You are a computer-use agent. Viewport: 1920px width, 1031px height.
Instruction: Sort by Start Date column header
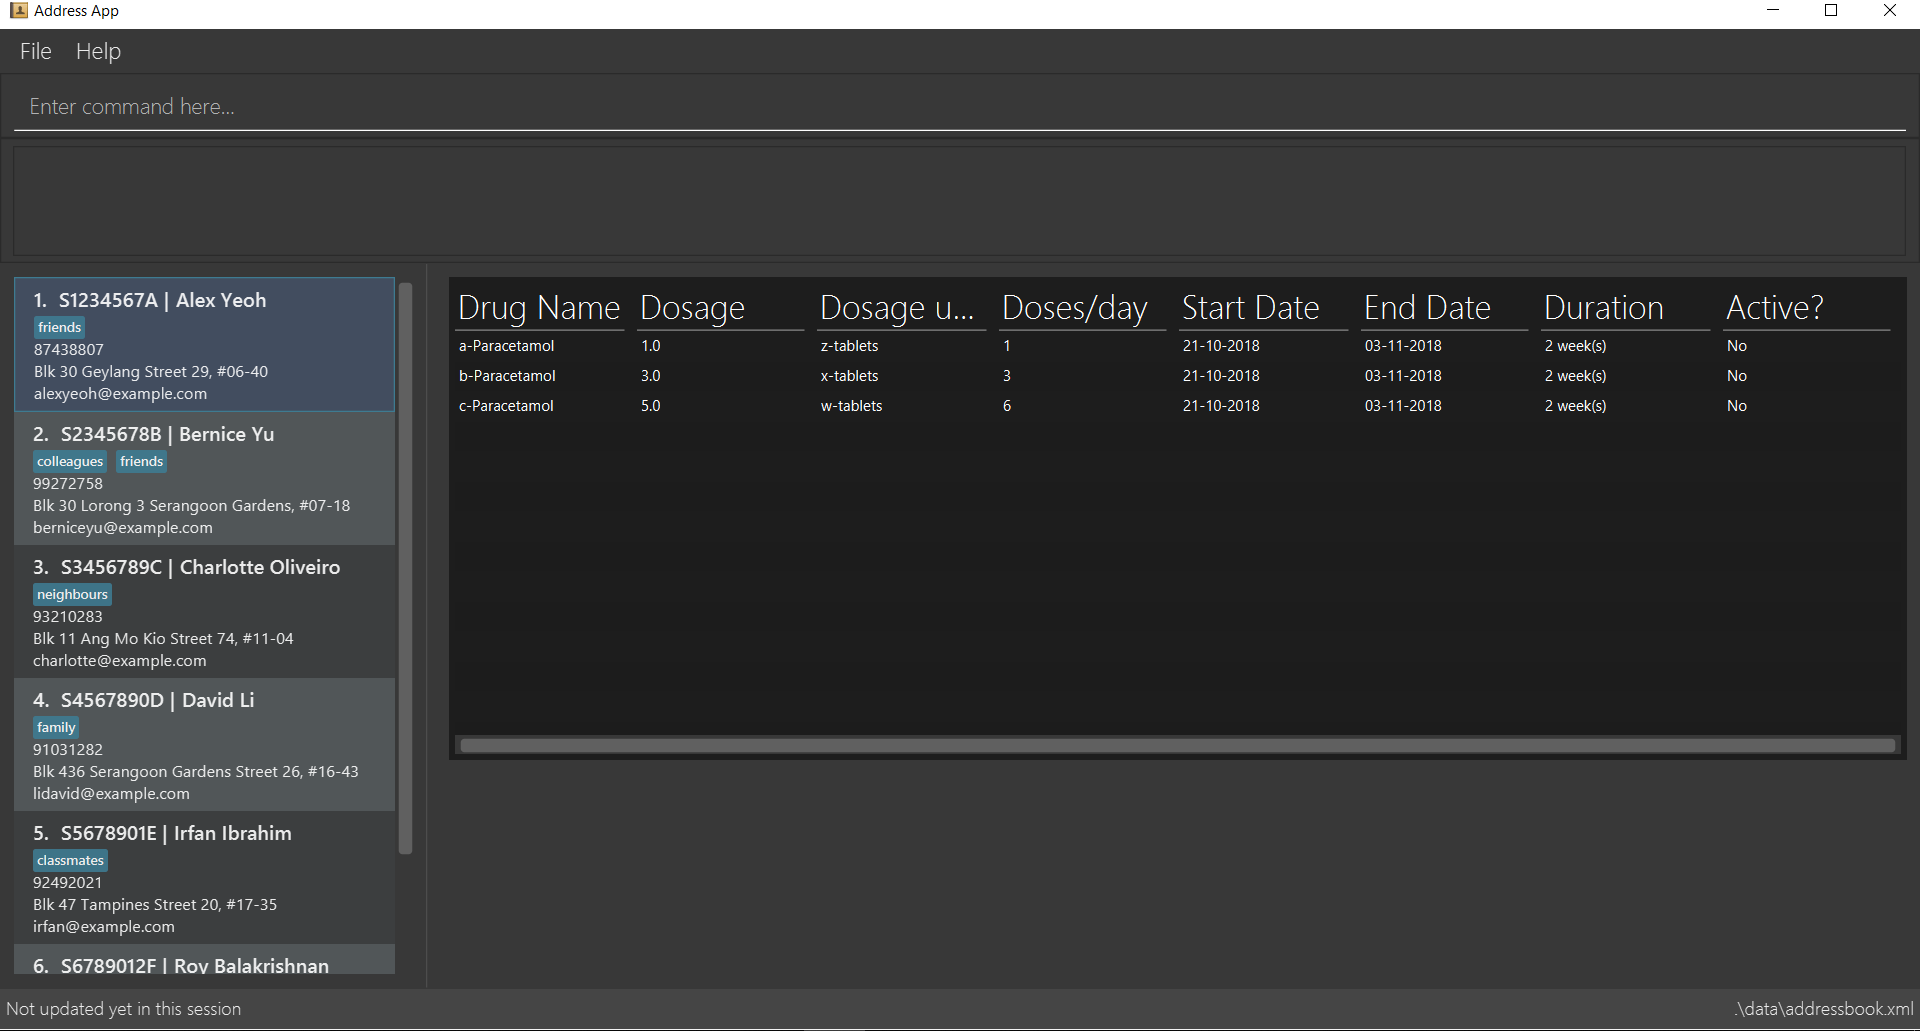(x=1264, y=308)
